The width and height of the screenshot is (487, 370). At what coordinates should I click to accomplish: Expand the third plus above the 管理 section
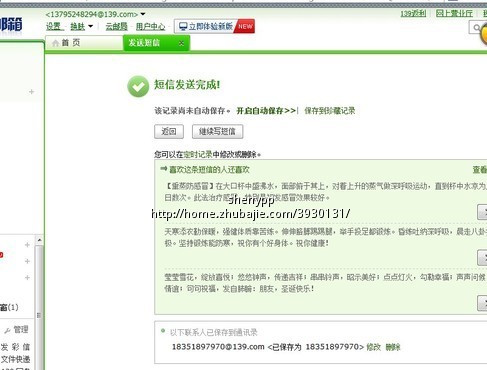click(x=28, y=277)
